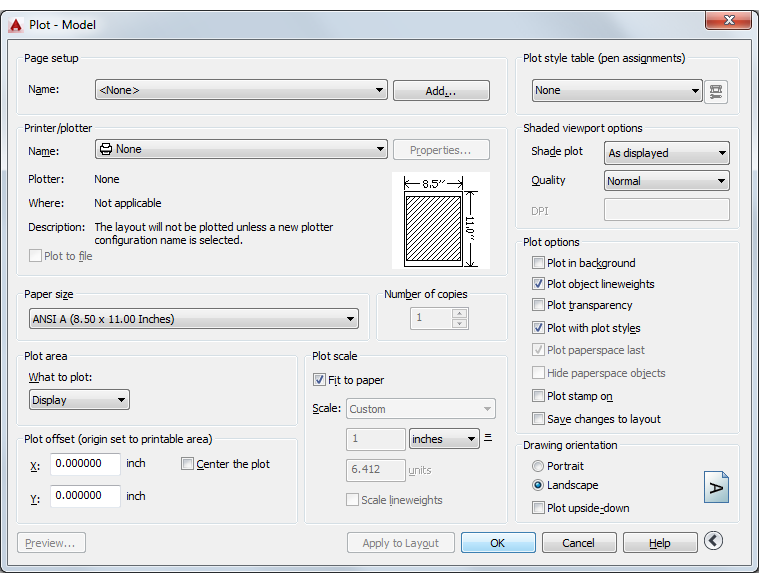
Task: Open the plot style table editor icon
Action: (x=716, y=92)
